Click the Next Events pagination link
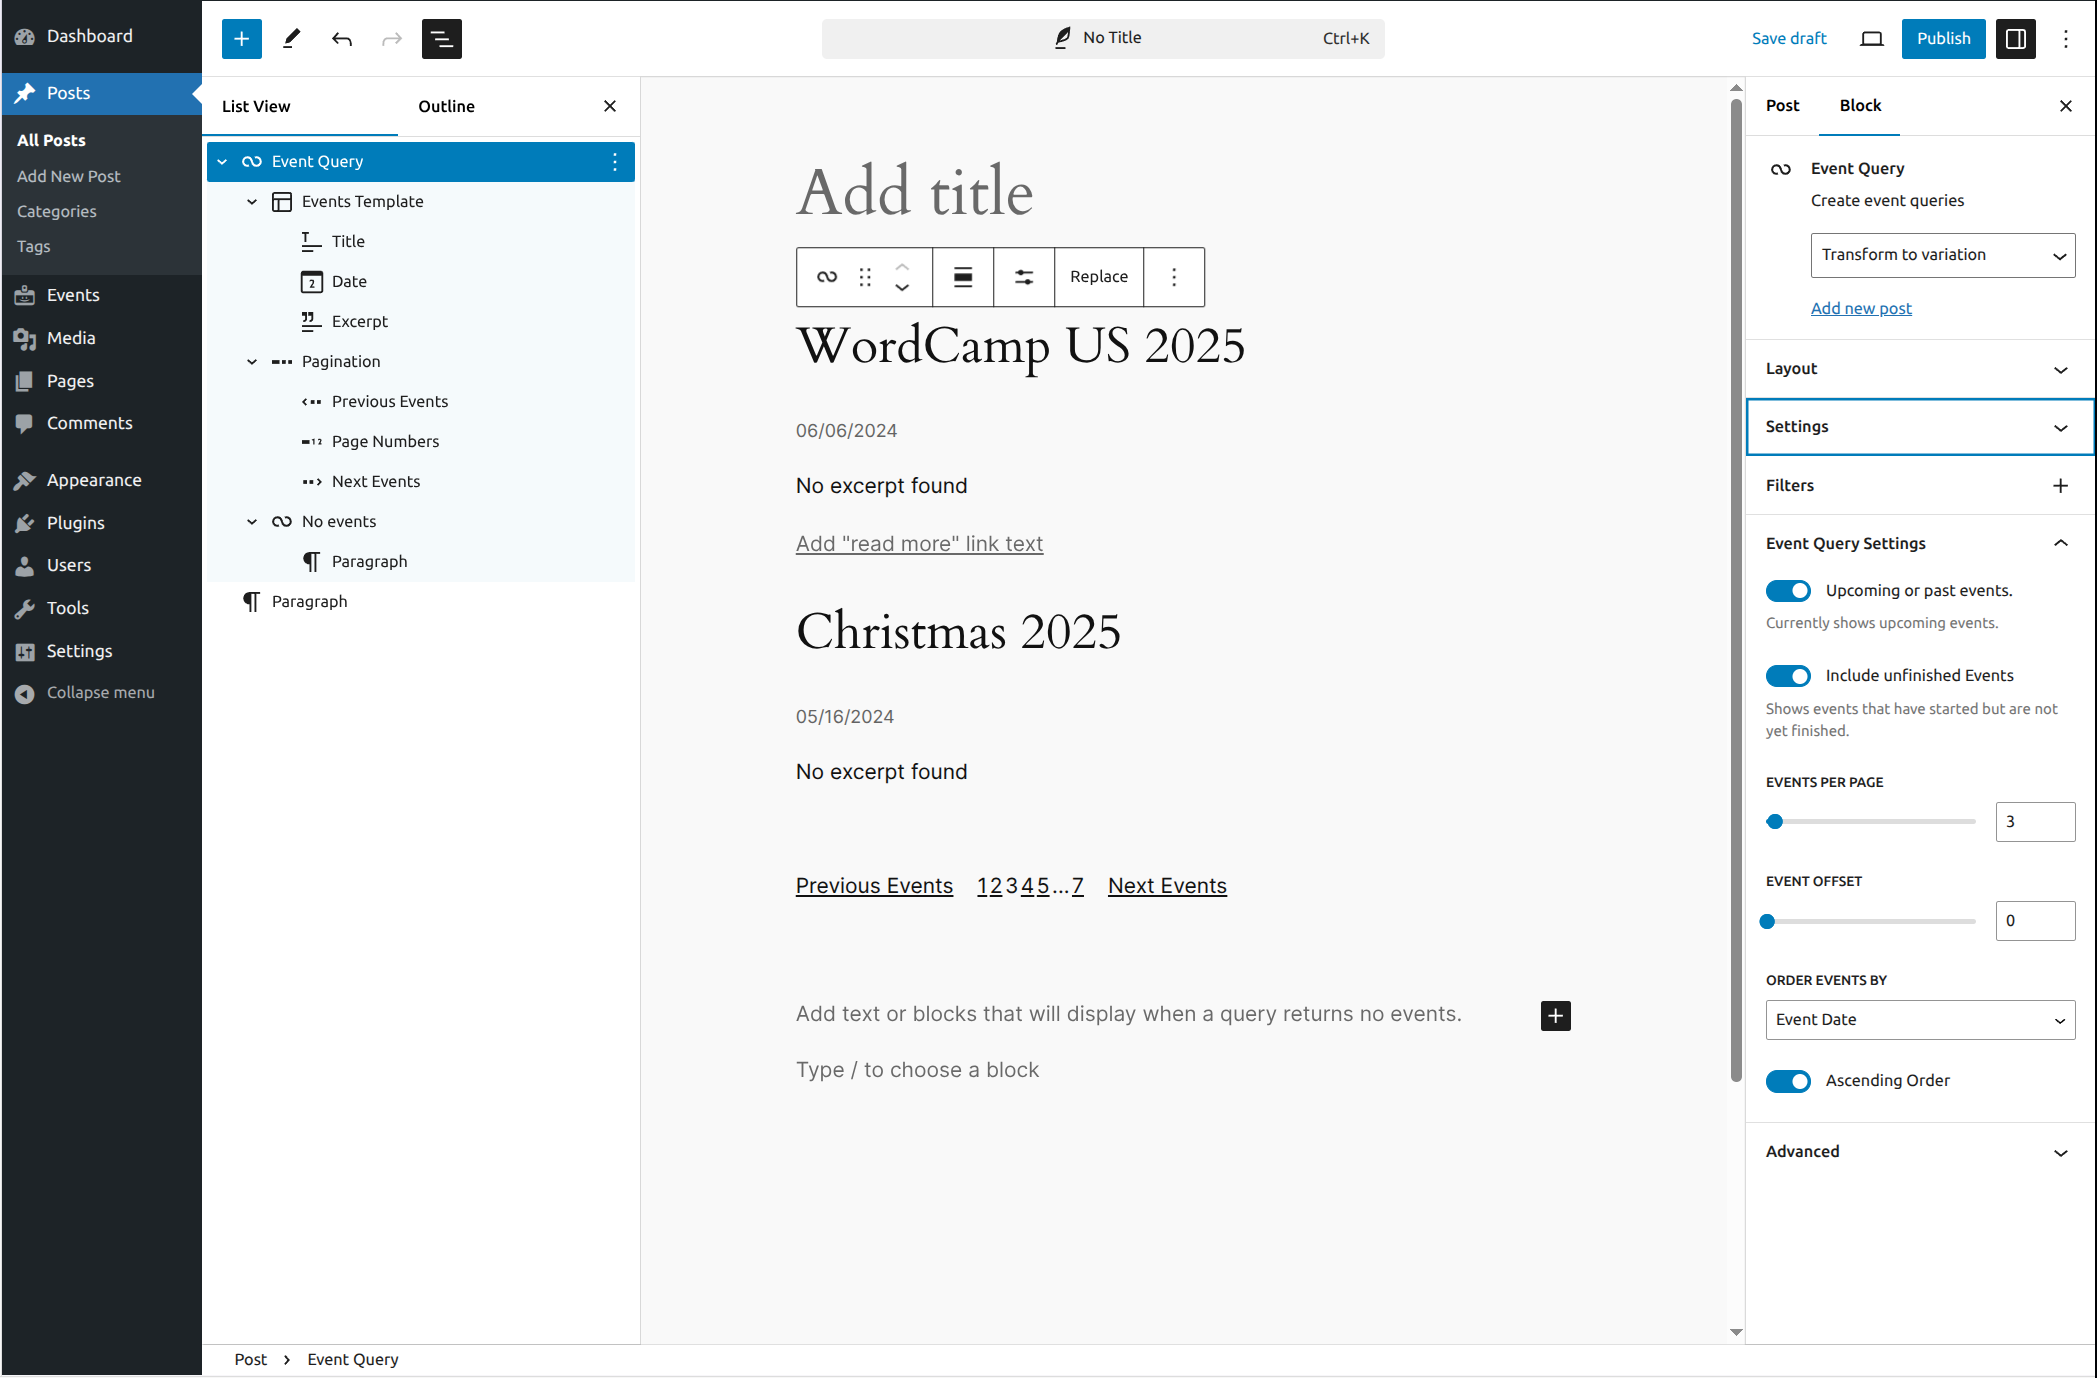Viewport: 2097px width, 1378px height. (x=1167, y=886)
